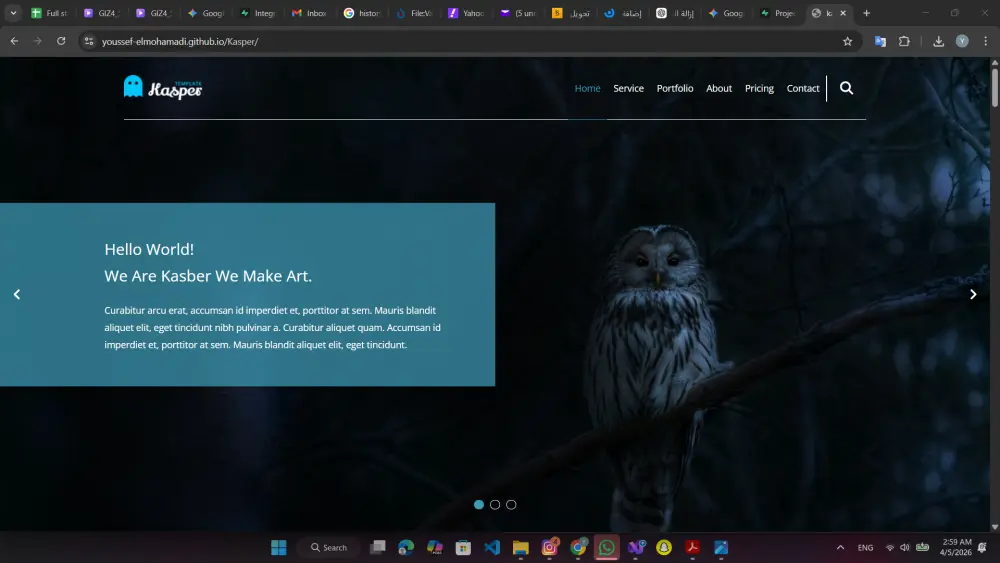Open a new browser tab

click(x=866, y=13)
